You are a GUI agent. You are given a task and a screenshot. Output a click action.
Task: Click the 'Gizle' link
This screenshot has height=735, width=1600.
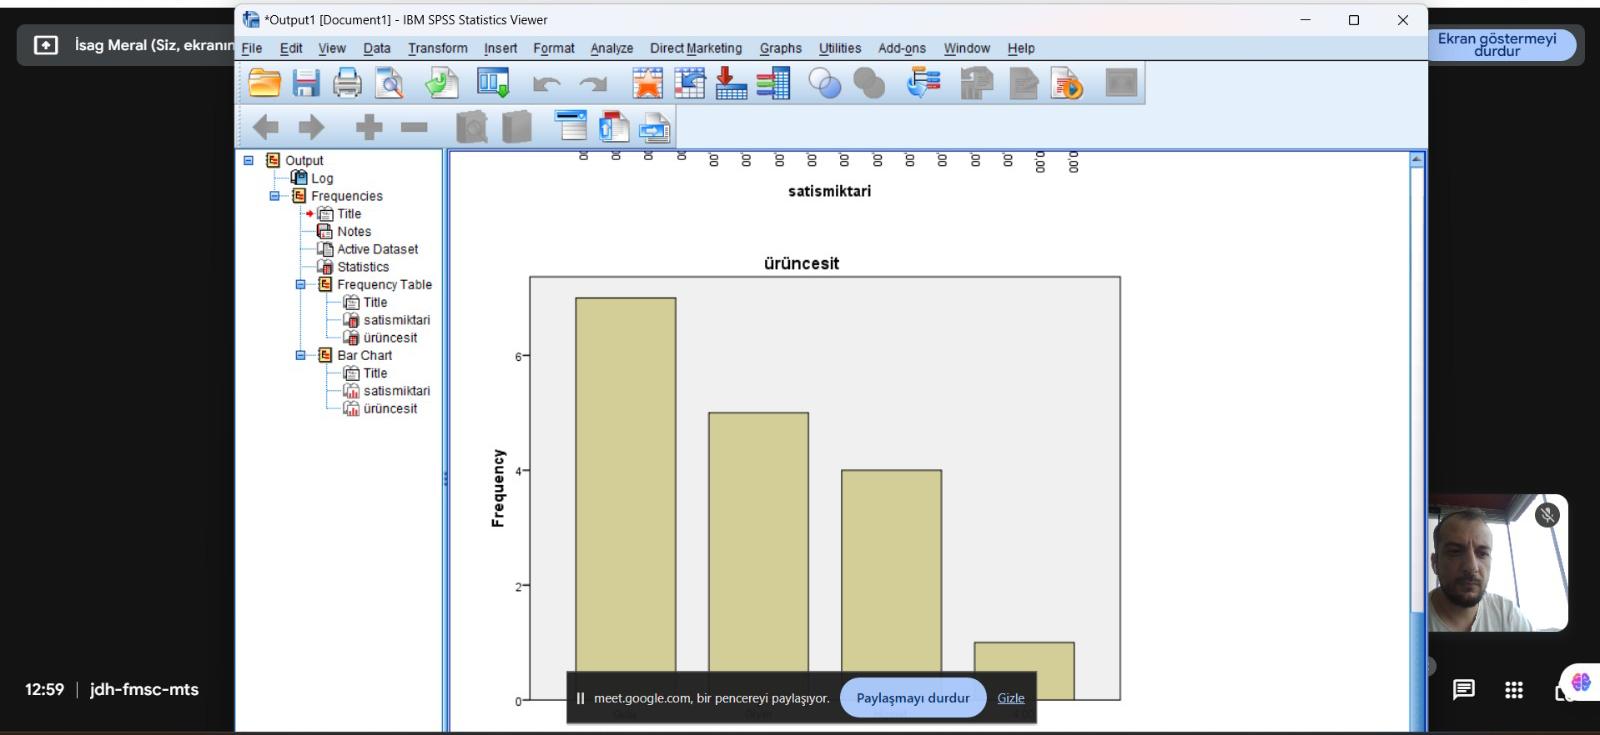1010,698
